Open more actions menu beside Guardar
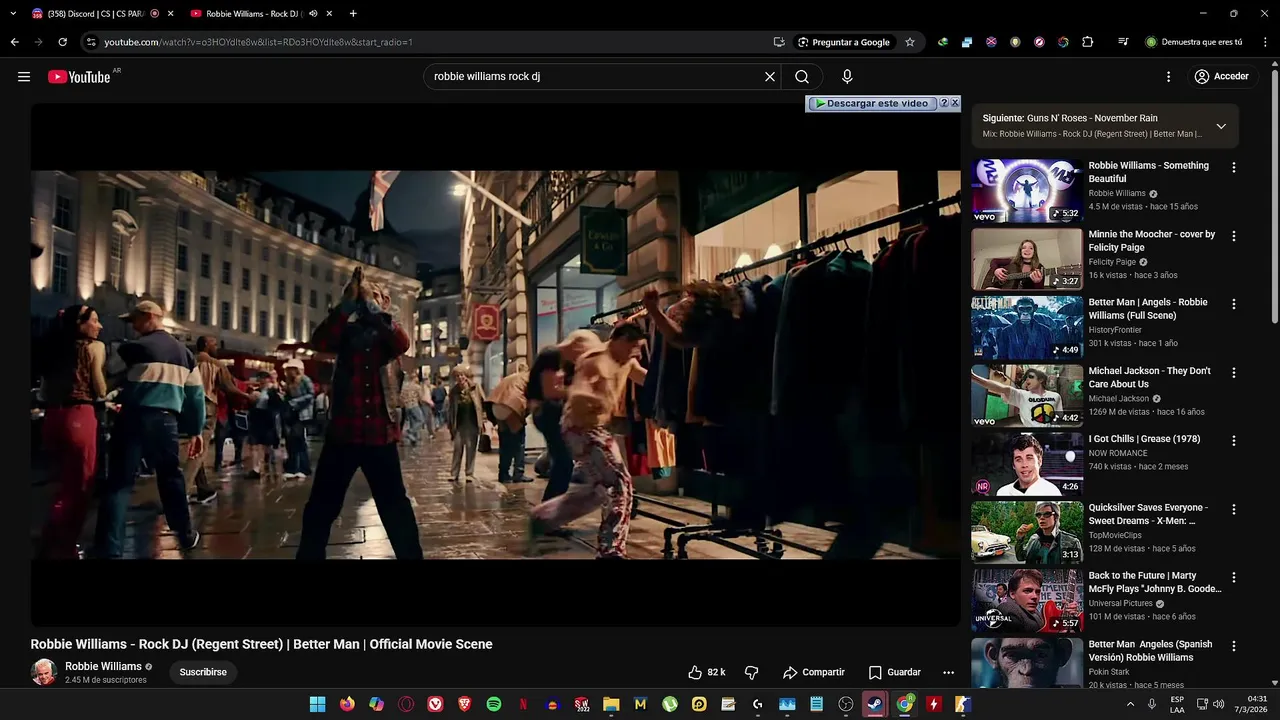1280x720 pixels. tap(948, 672)
